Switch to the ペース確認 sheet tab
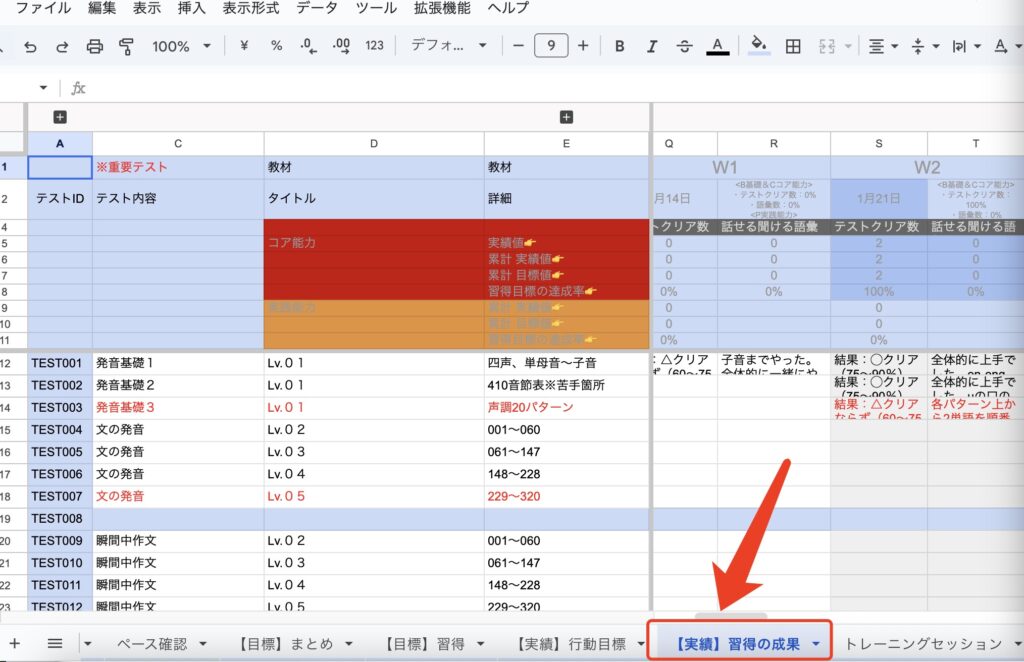1024x662 pixels. (x=152, y=643)
